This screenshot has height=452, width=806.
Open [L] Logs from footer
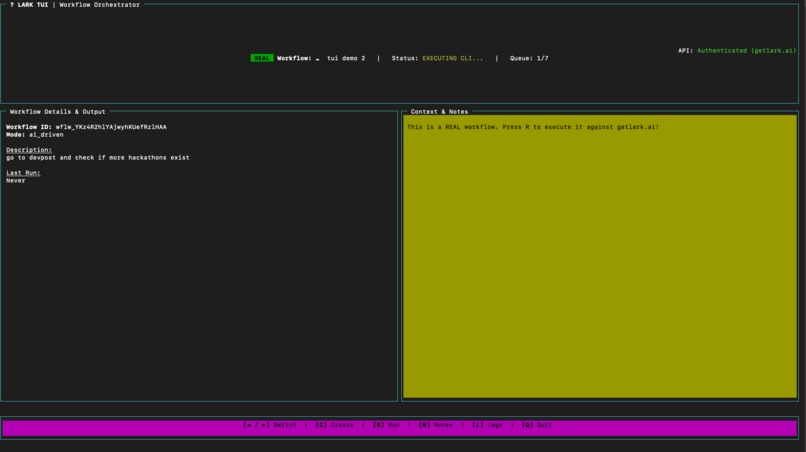click(x=487, y=425)
